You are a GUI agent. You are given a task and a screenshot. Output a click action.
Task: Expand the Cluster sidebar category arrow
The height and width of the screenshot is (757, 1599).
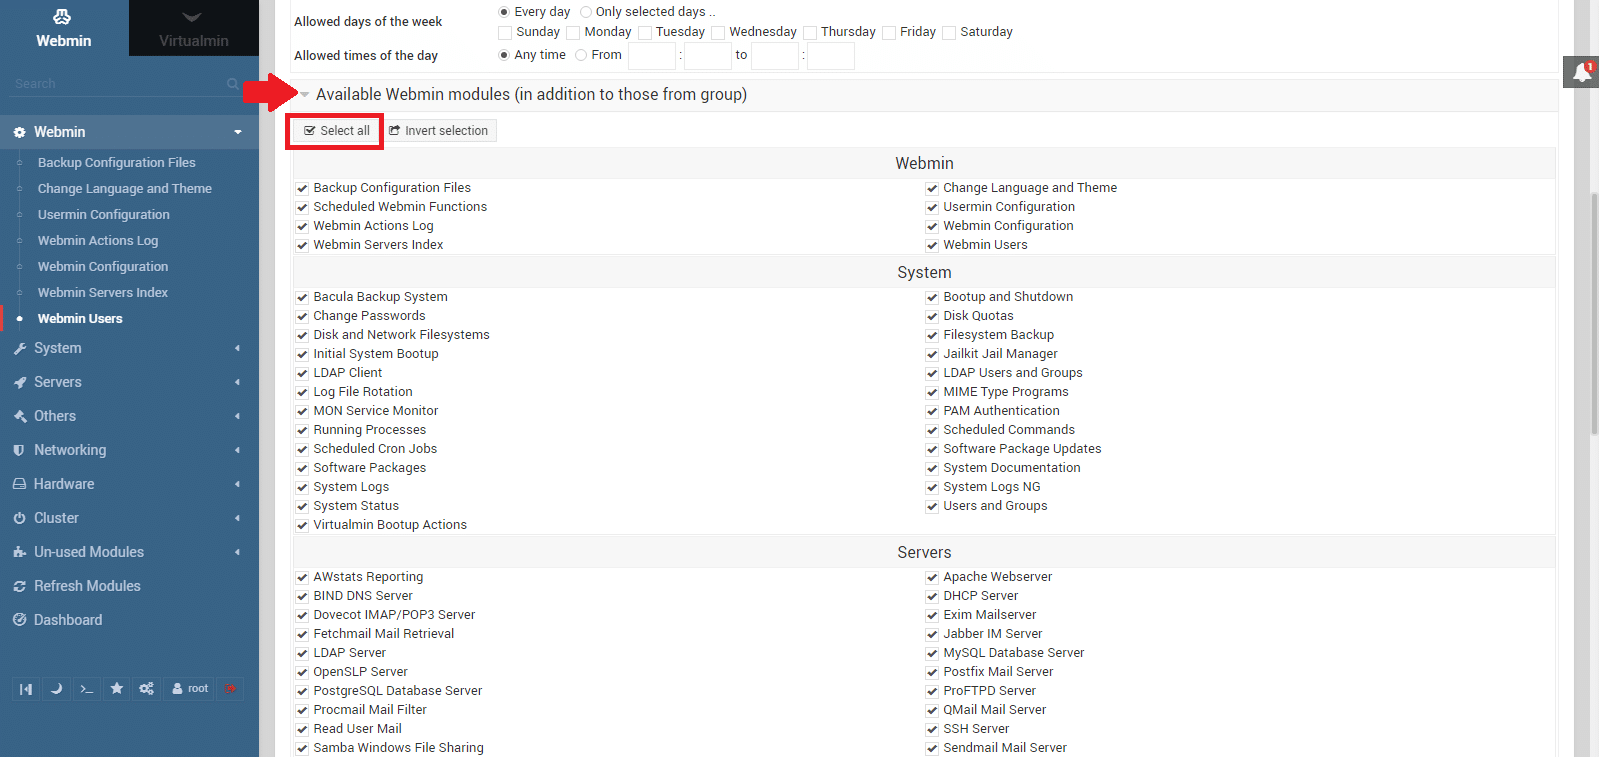tap(238, 518)
